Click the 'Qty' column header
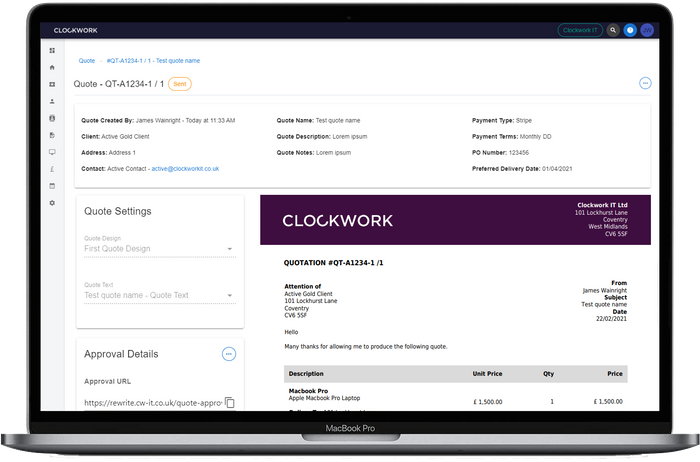The image size is (700, 462). click(x=549, y=374)
